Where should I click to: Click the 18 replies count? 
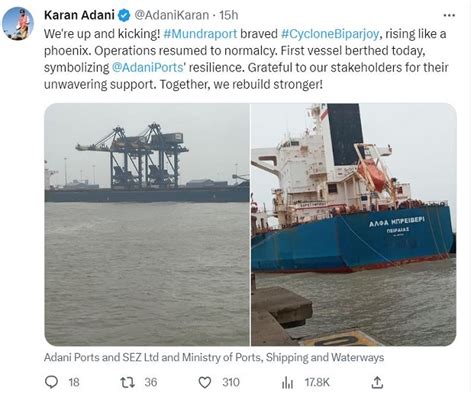[74, 382]
